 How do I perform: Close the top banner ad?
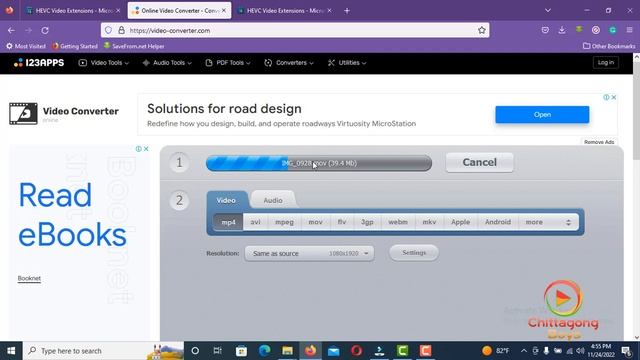coord(613,97)
